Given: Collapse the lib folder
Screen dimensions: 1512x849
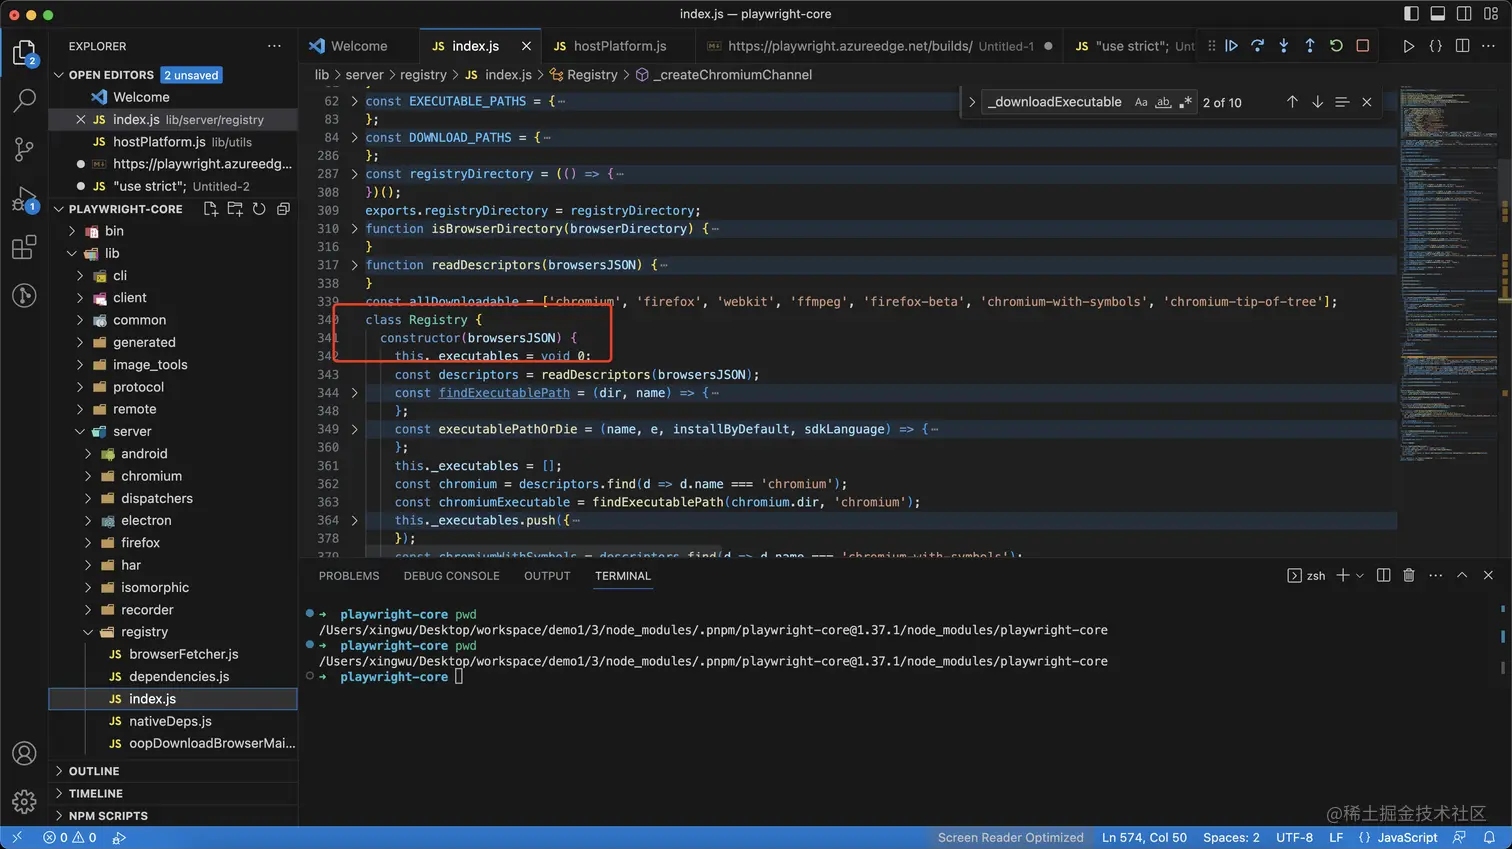Looking at the screenshot, I should [72, 253].
